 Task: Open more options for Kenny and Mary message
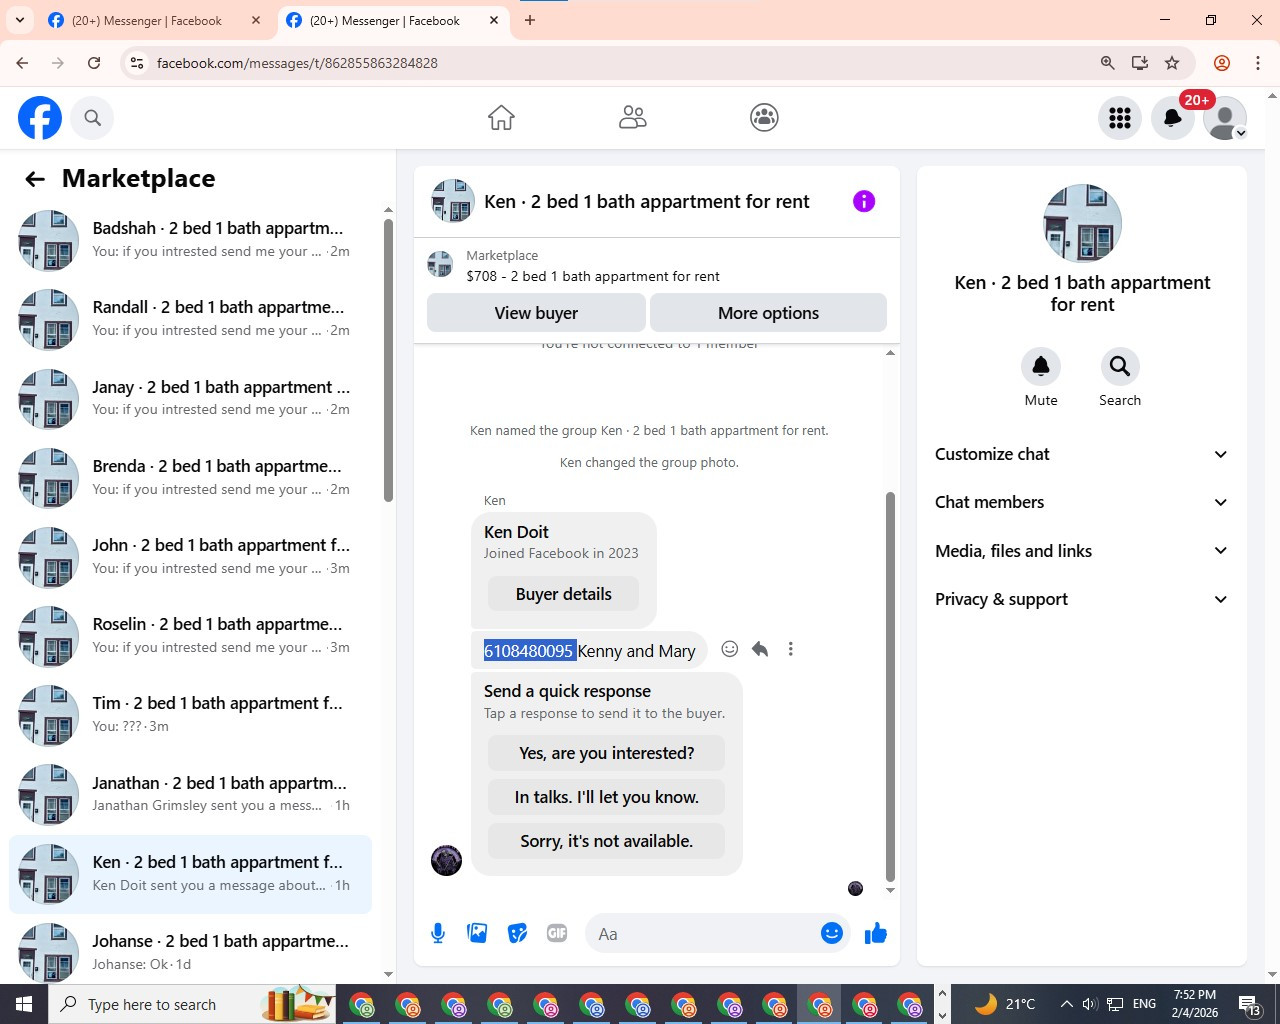(790, 649)
